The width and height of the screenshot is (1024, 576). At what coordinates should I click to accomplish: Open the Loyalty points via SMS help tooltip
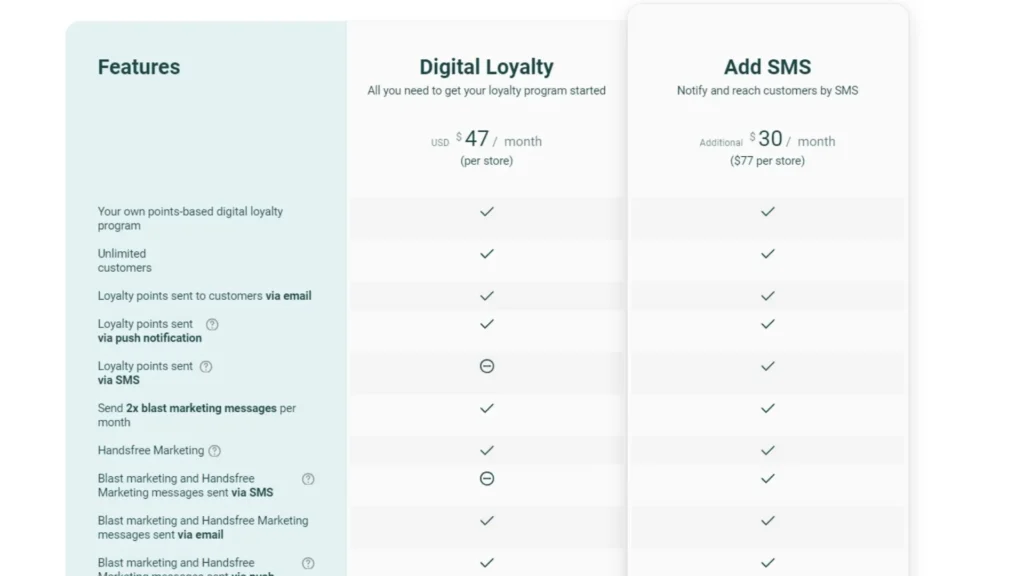205,366
